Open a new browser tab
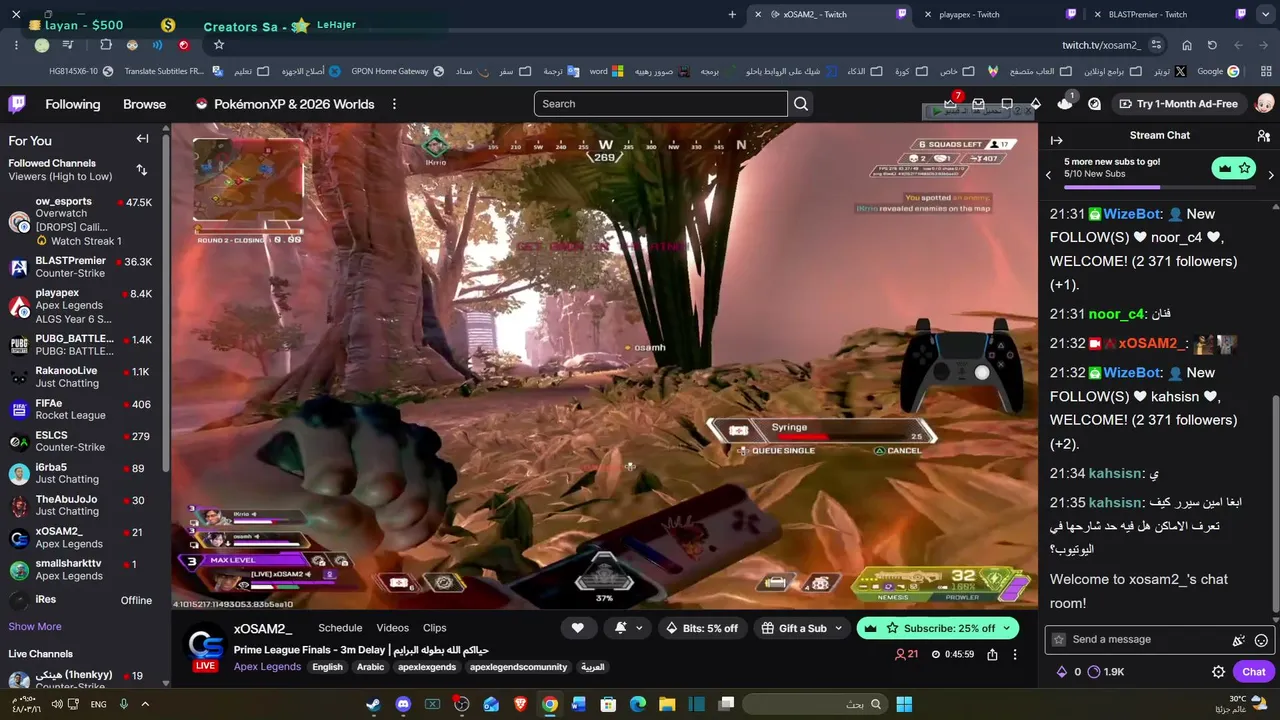The width and height of the screenshot is (1280, 720). click(732, 14)
